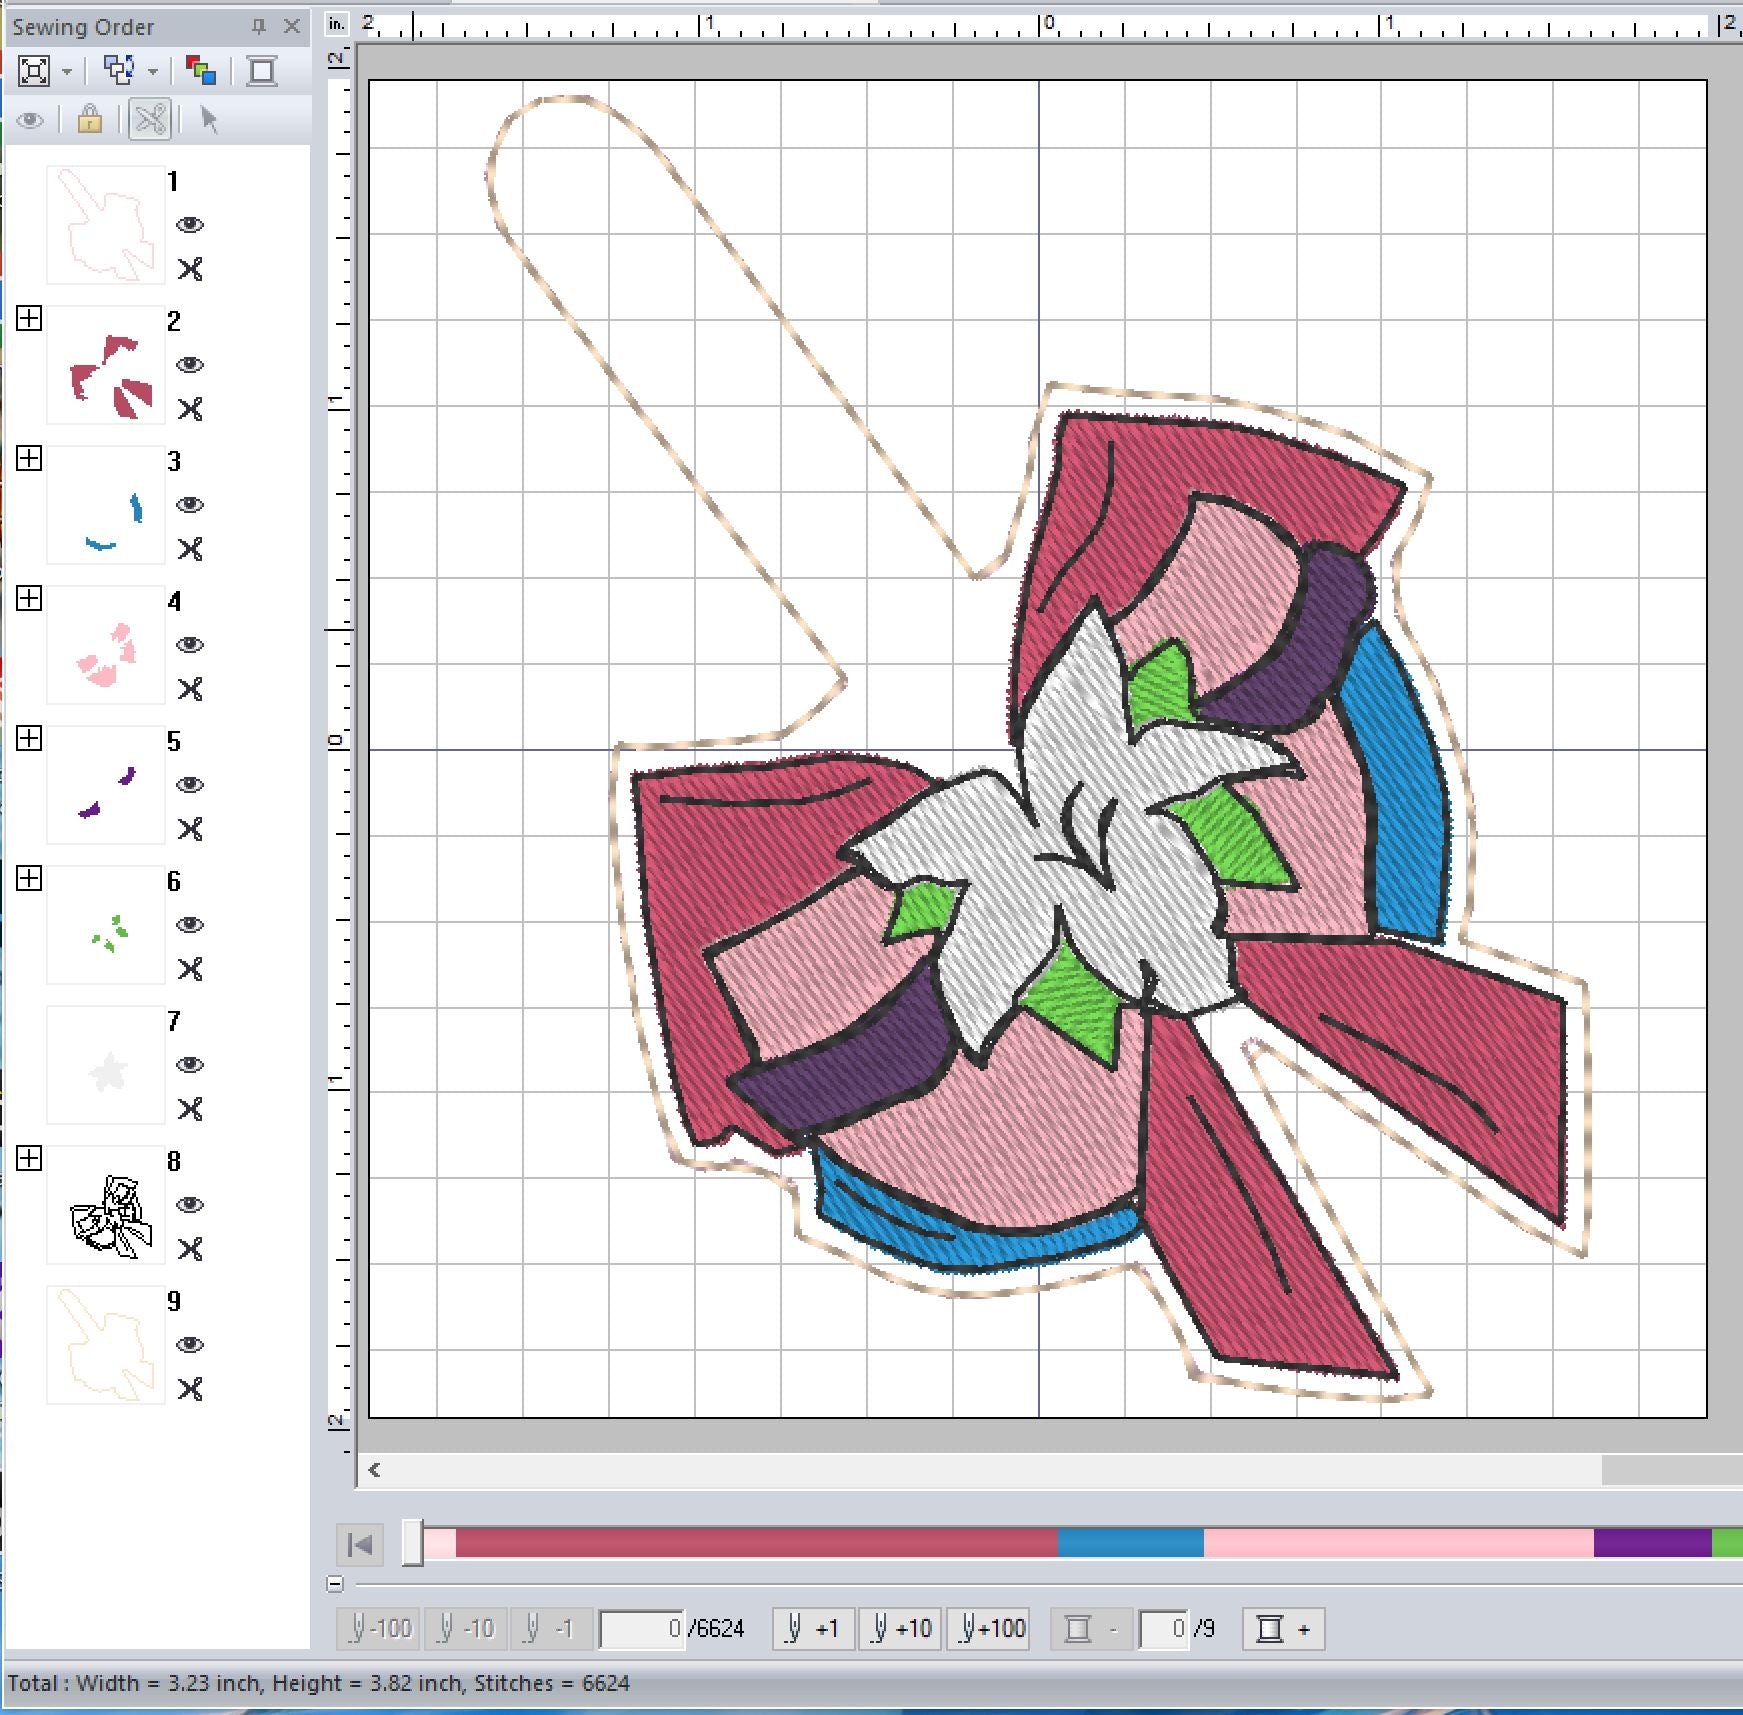Pin the Sewing Order panel
This screenshot has height=1715, width=1743.
tap(259, 27)
